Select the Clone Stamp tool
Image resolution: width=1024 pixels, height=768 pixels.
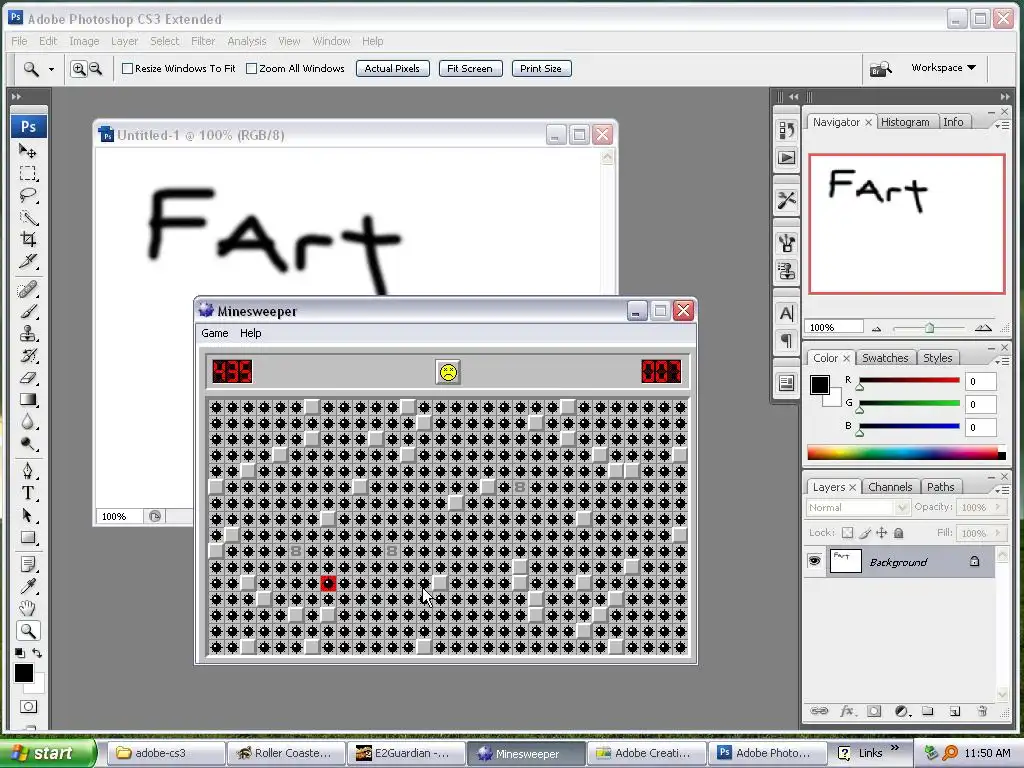coord(27,334)
